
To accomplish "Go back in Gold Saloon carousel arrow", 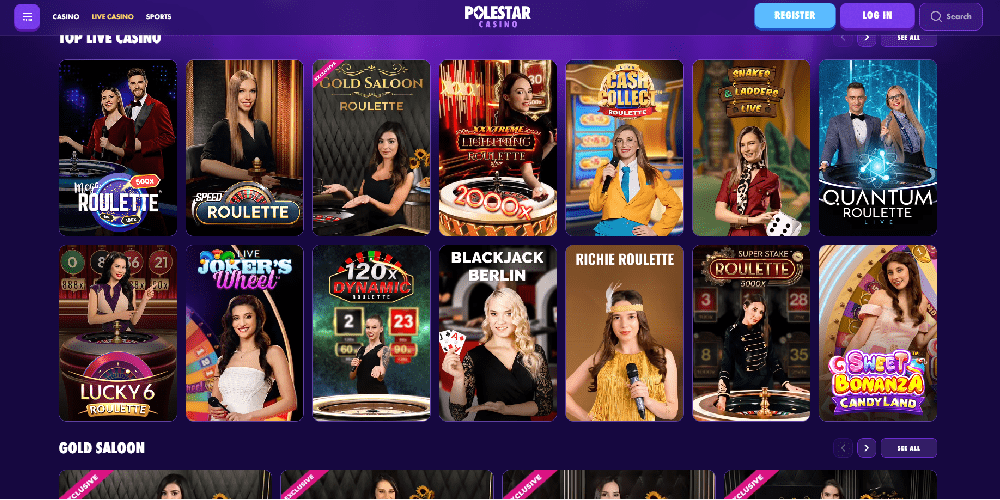I will 842,448.
